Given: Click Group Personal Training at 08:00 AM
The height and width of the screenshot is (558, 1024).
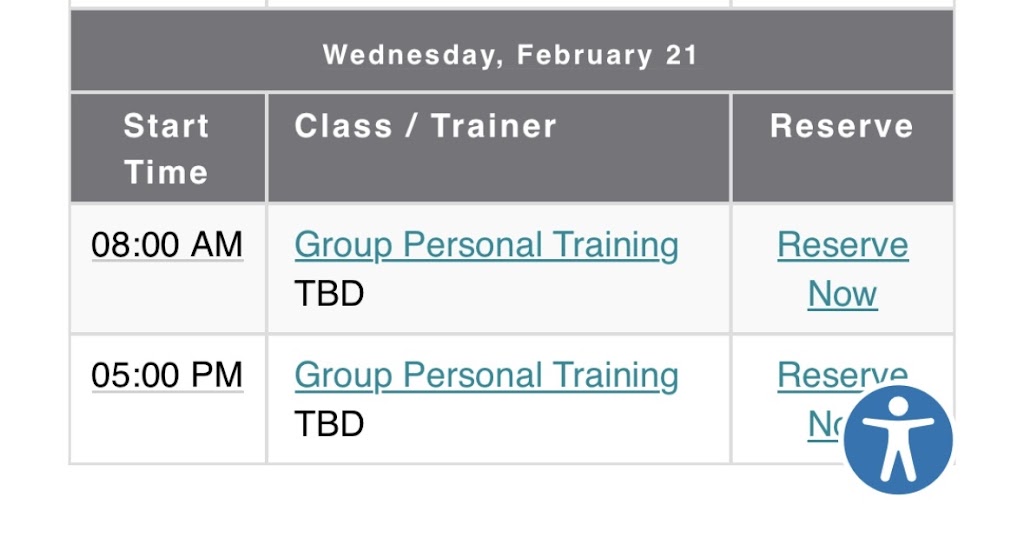Looking at the screenshot, I should point(486,245).
